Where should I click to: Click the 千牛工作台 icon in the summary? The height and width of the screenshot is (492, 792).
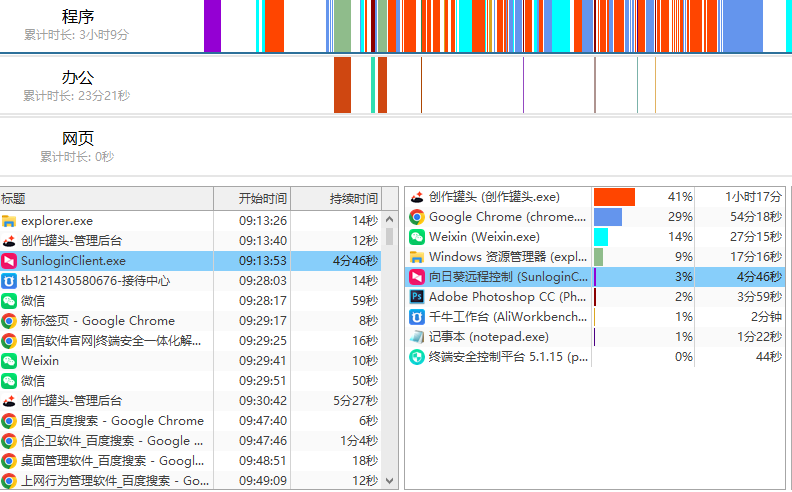tap(417, 317)
